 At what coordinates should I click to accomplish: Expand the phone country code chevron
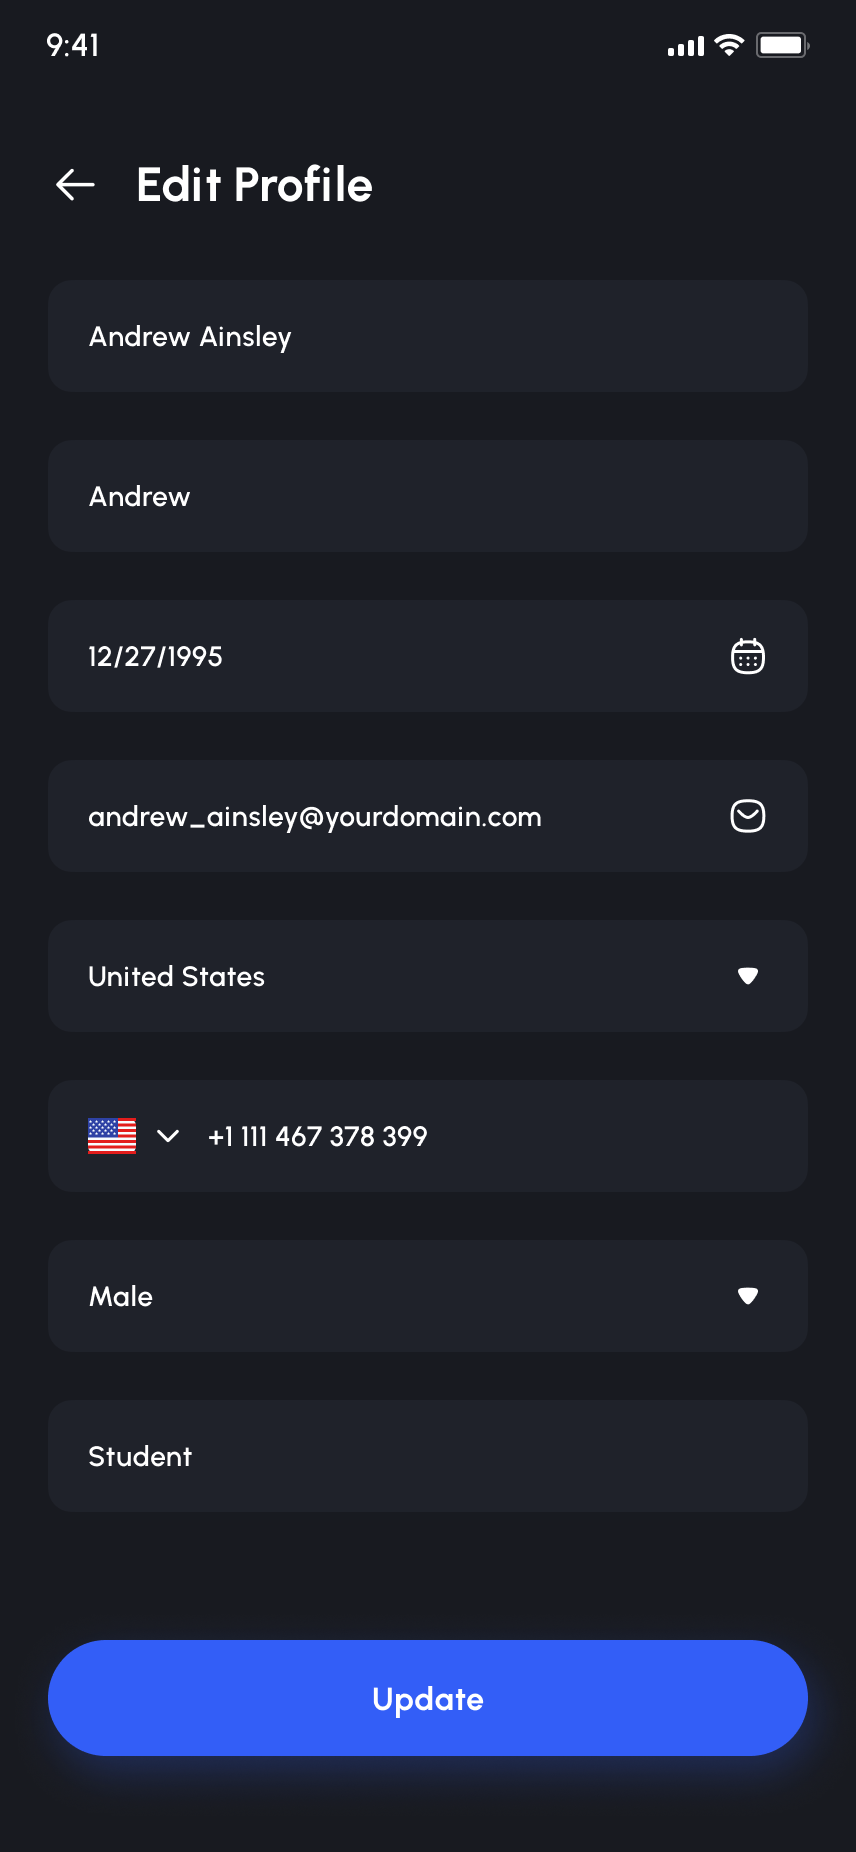tap(168, 1136)
